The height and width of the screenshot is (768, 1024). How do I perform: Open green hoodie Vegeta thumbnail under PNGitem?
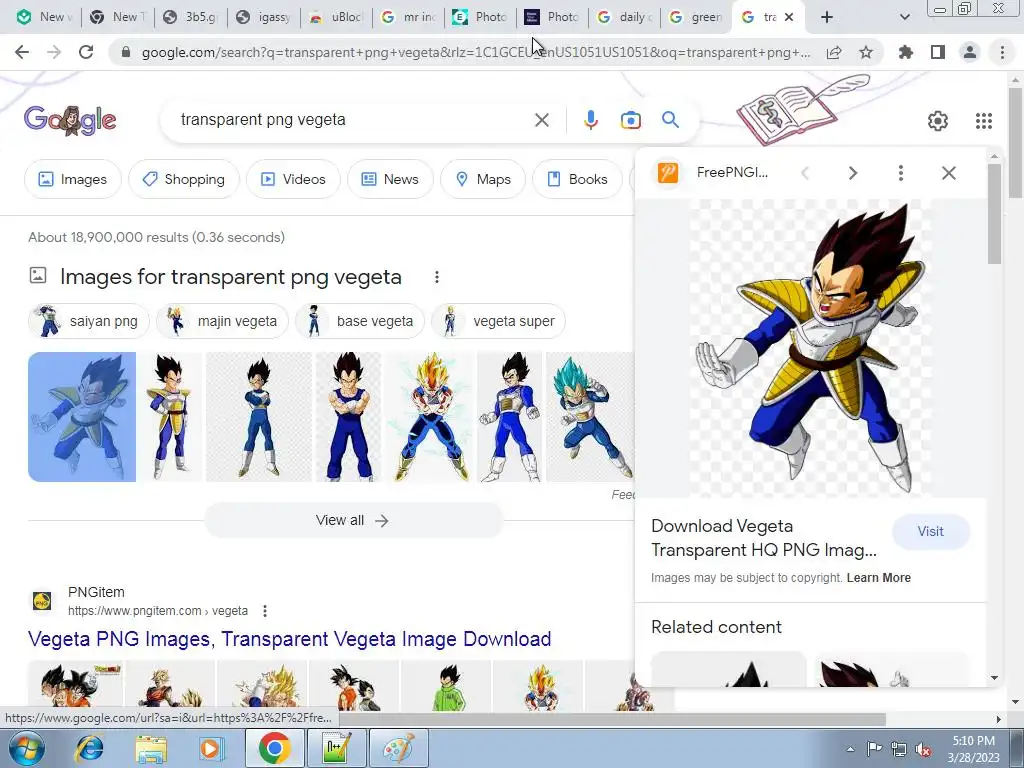pos(447,686)
